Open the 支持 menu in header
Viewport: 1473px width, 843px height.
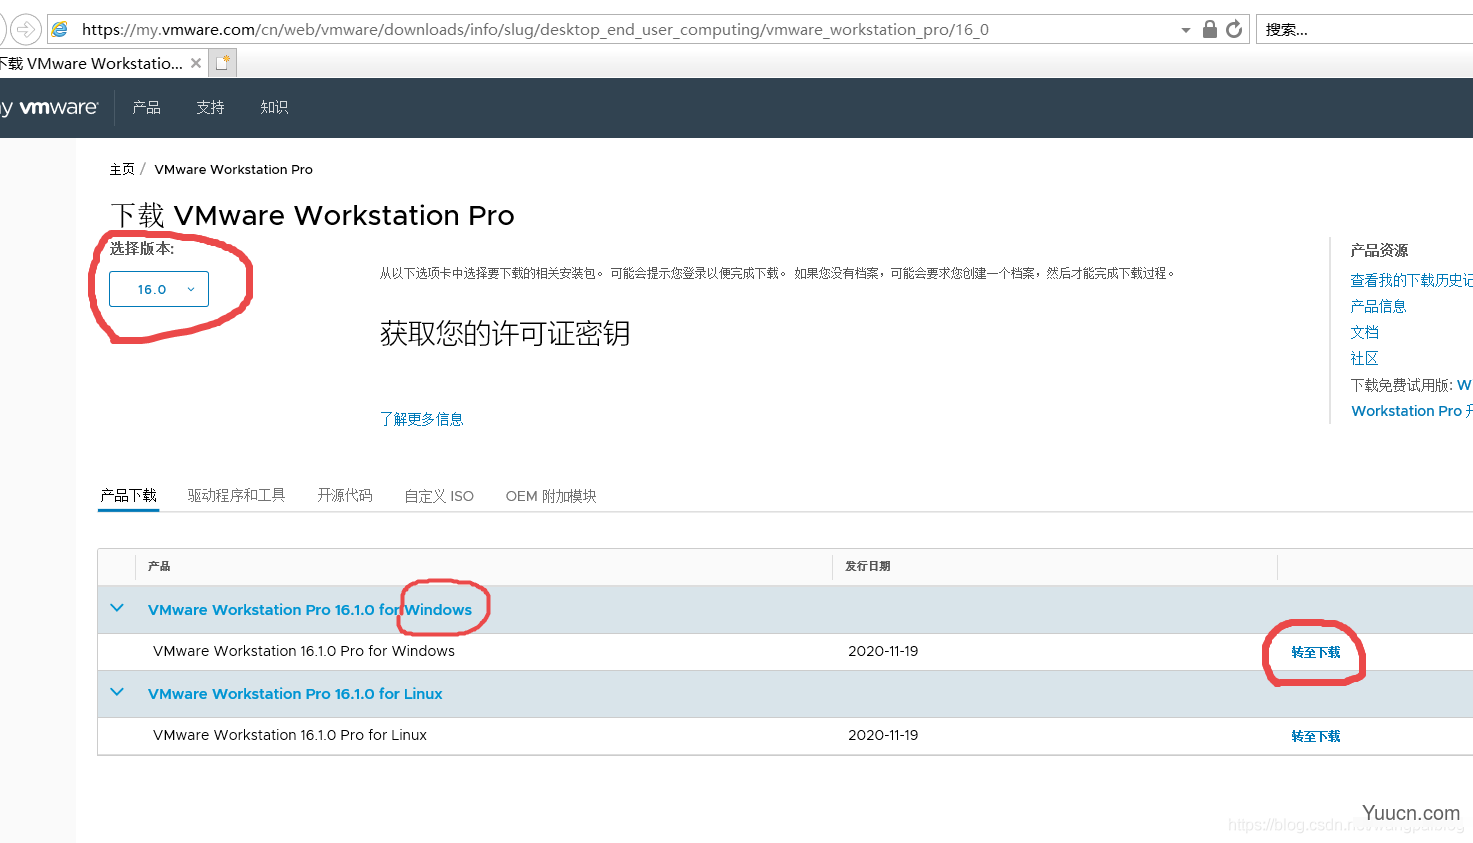[210, 107]
